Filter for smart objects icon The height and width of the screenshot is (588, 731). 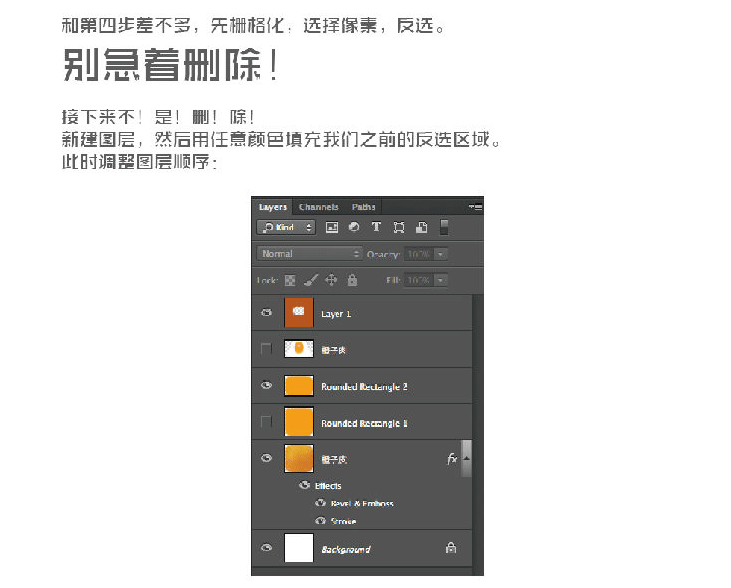tap(421, 227)
